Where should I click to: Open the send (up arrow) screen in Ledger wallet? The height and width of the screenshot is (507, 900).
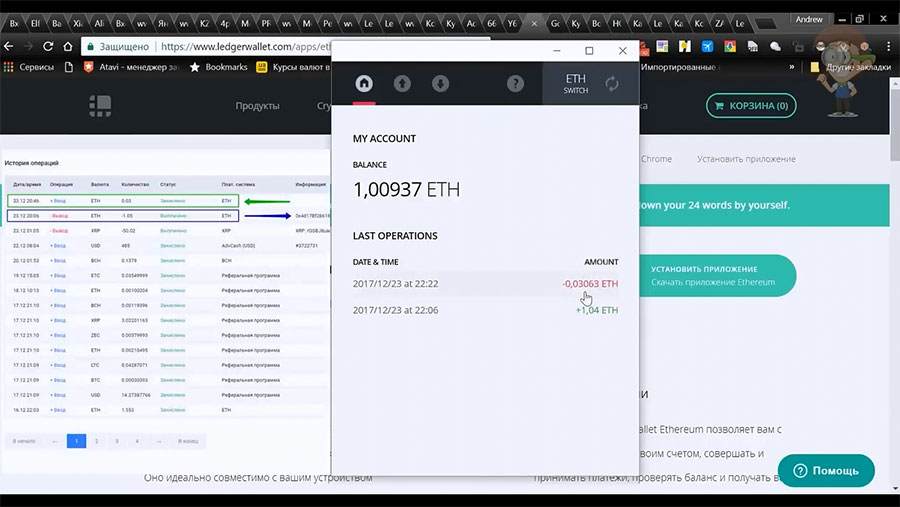(402, 84)
